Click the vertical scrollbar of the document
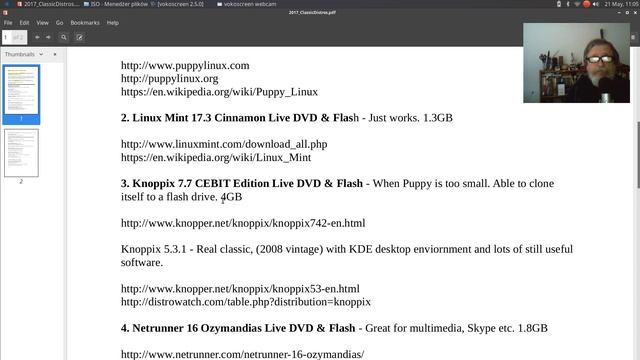This screenshot has height=360, width=640. (x=638, y=155)
